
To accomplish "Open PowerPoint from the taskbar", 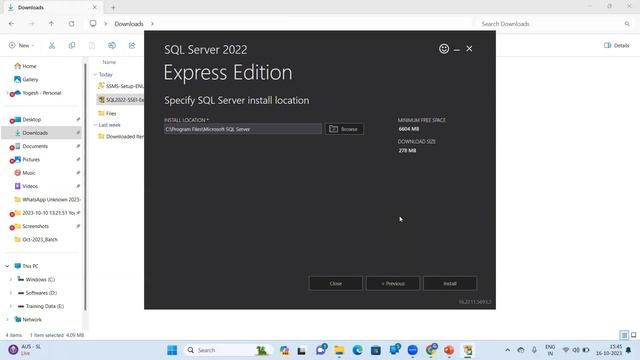I will pyautogui.click(x=449, y=350).
